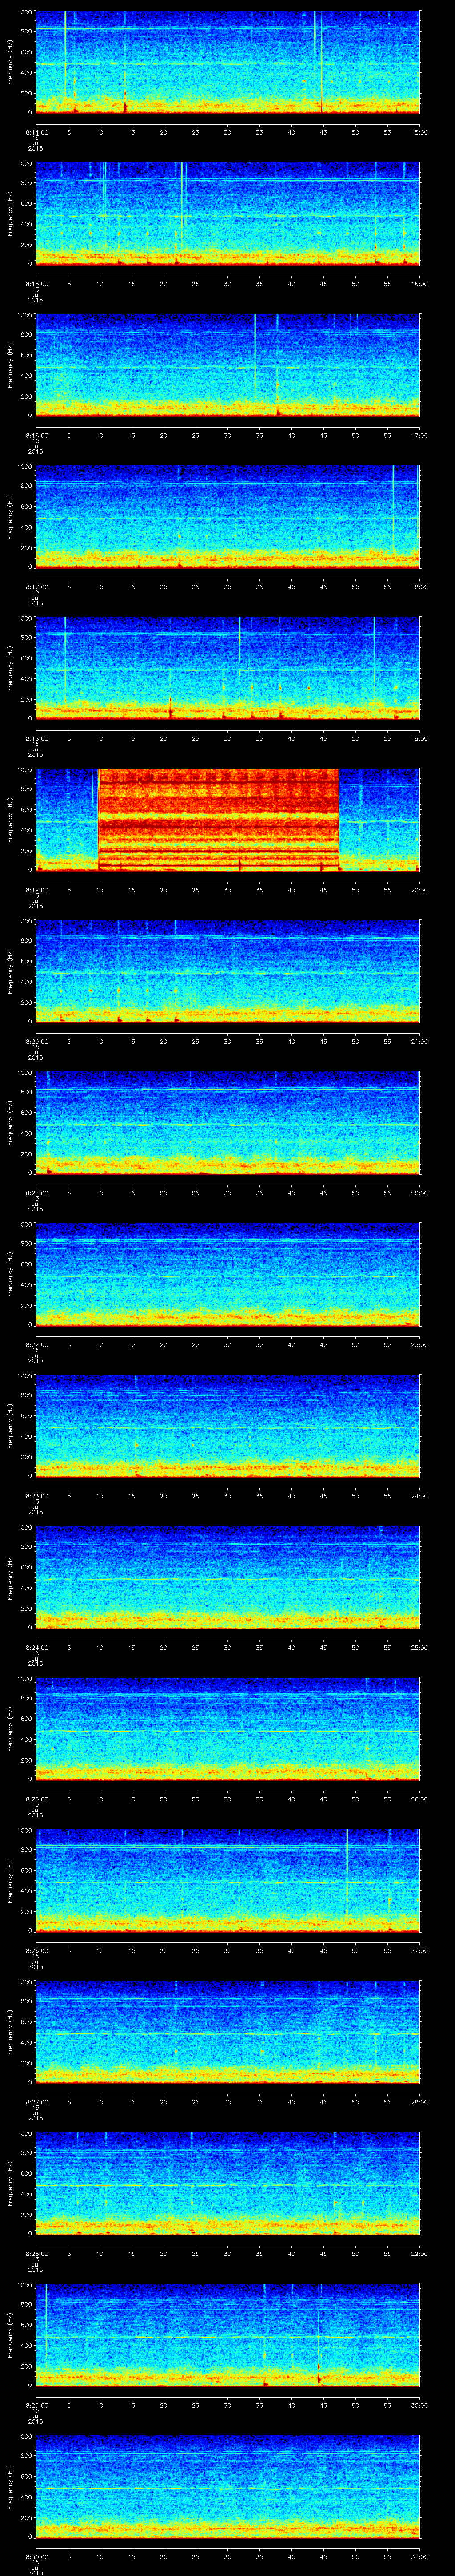Click the 15:00 end label of first spectrogram
This screenshot has width=455, height=2576.
419,132
